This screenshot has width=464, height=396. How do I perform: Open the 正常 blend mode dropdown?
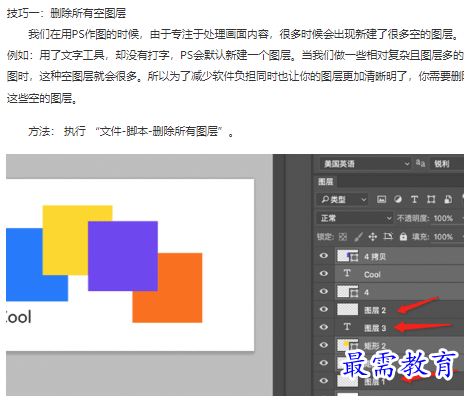354,218
